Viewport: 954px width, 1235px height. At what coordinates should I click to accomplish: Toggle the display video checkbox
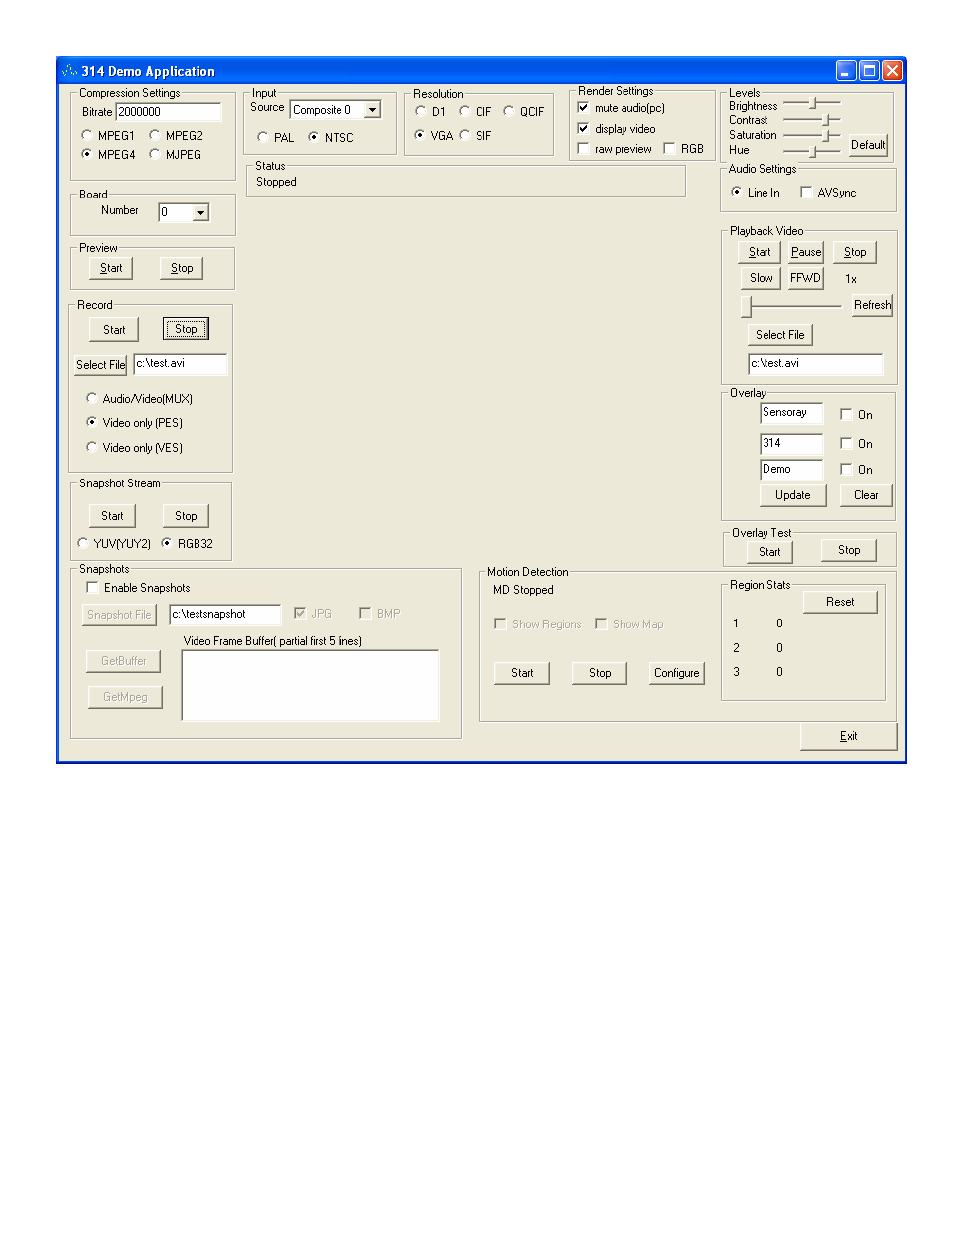[584, 129]
